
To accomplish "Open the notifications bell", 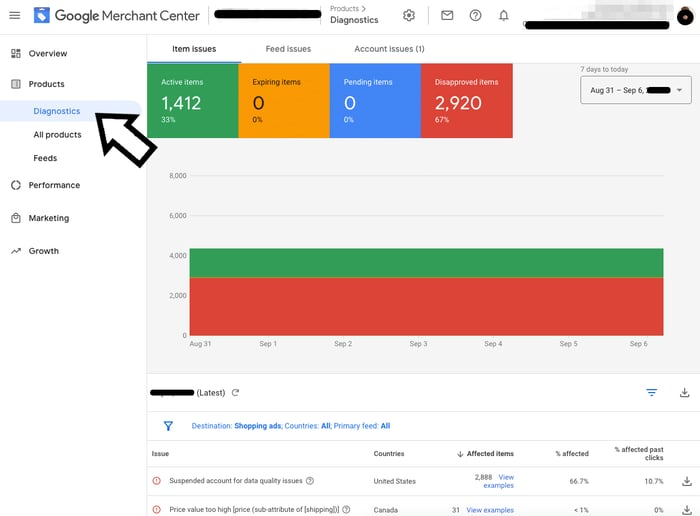I will point(504,16).
